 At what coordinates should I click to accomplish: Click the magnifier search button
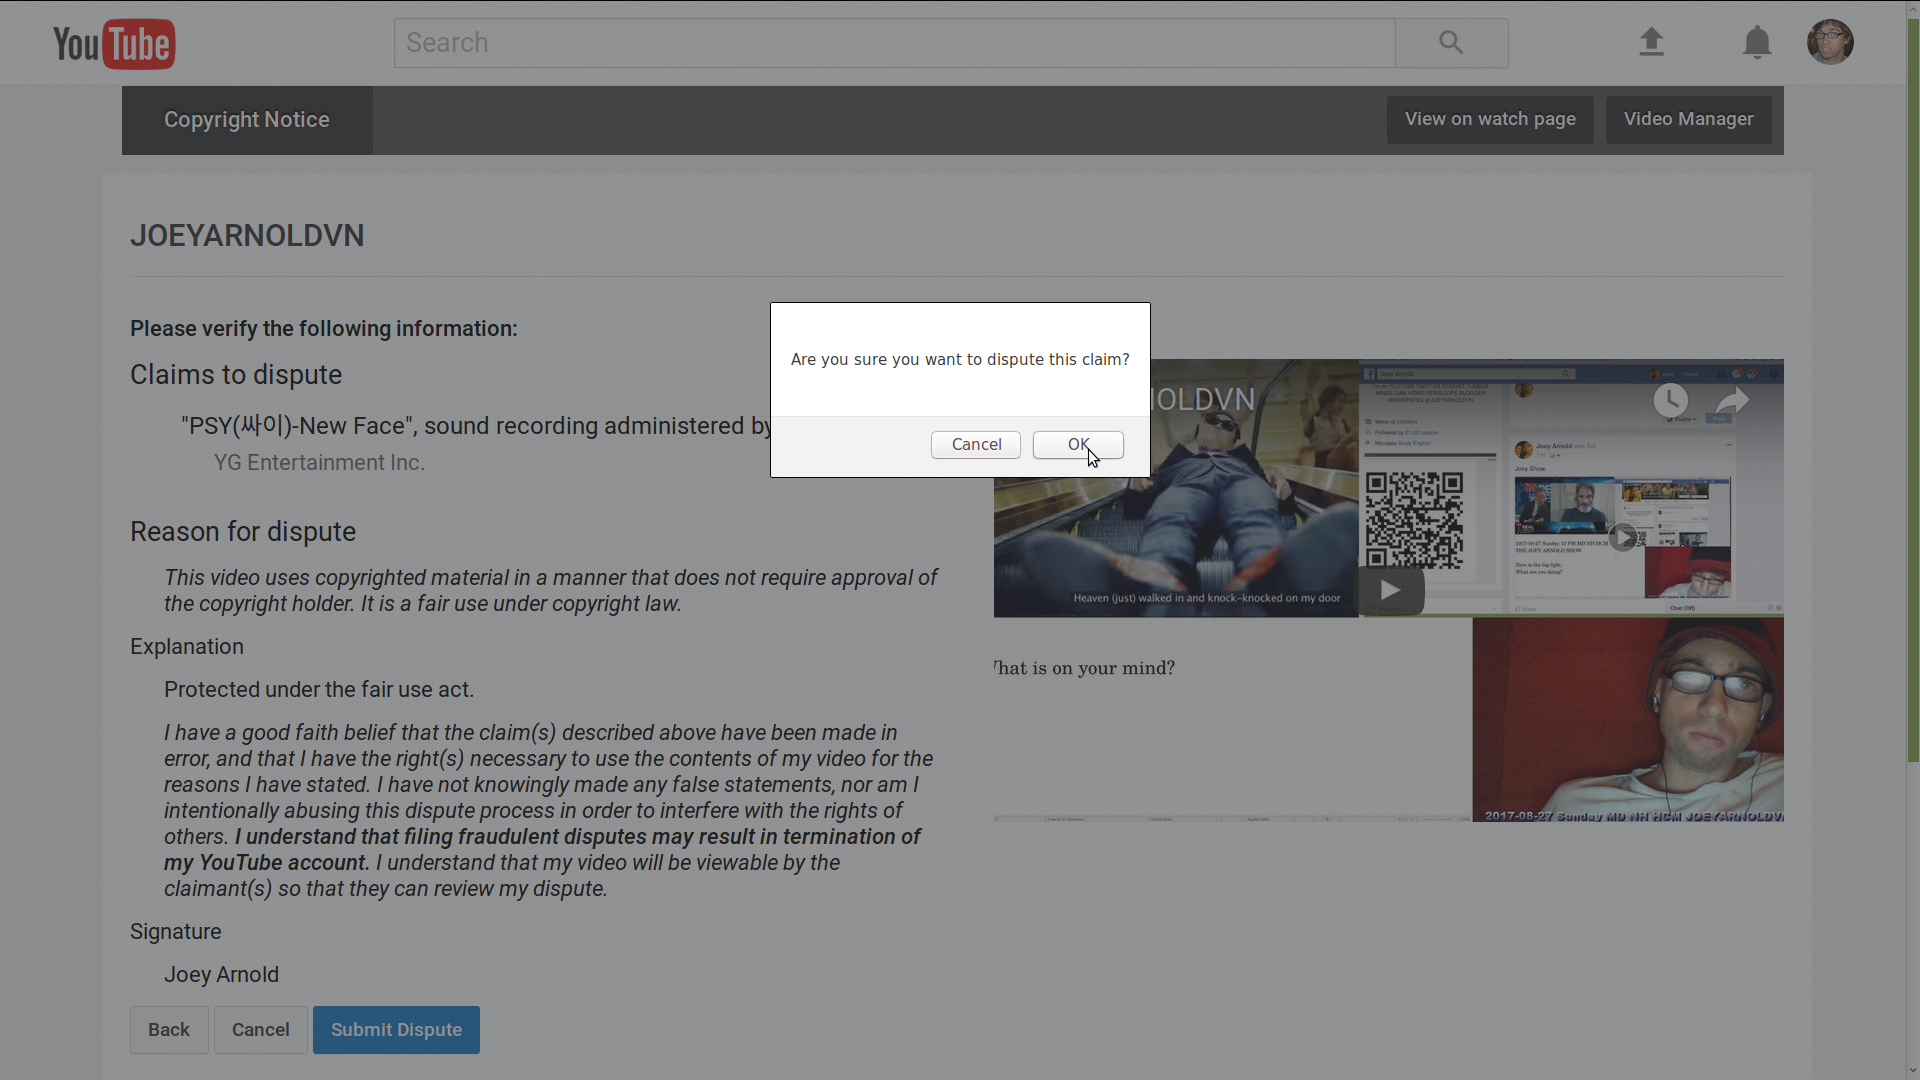[x=1451, y=43]
